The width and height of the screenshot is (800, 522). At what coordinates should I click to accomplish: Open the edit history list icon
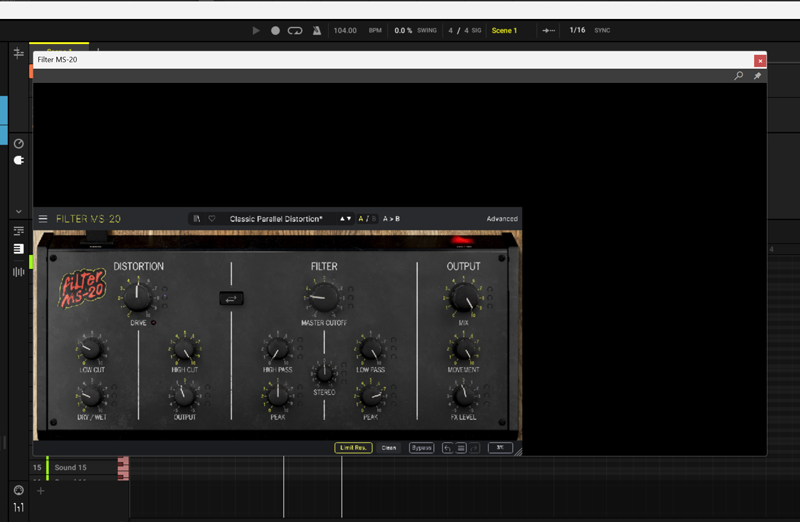(461, 448)
